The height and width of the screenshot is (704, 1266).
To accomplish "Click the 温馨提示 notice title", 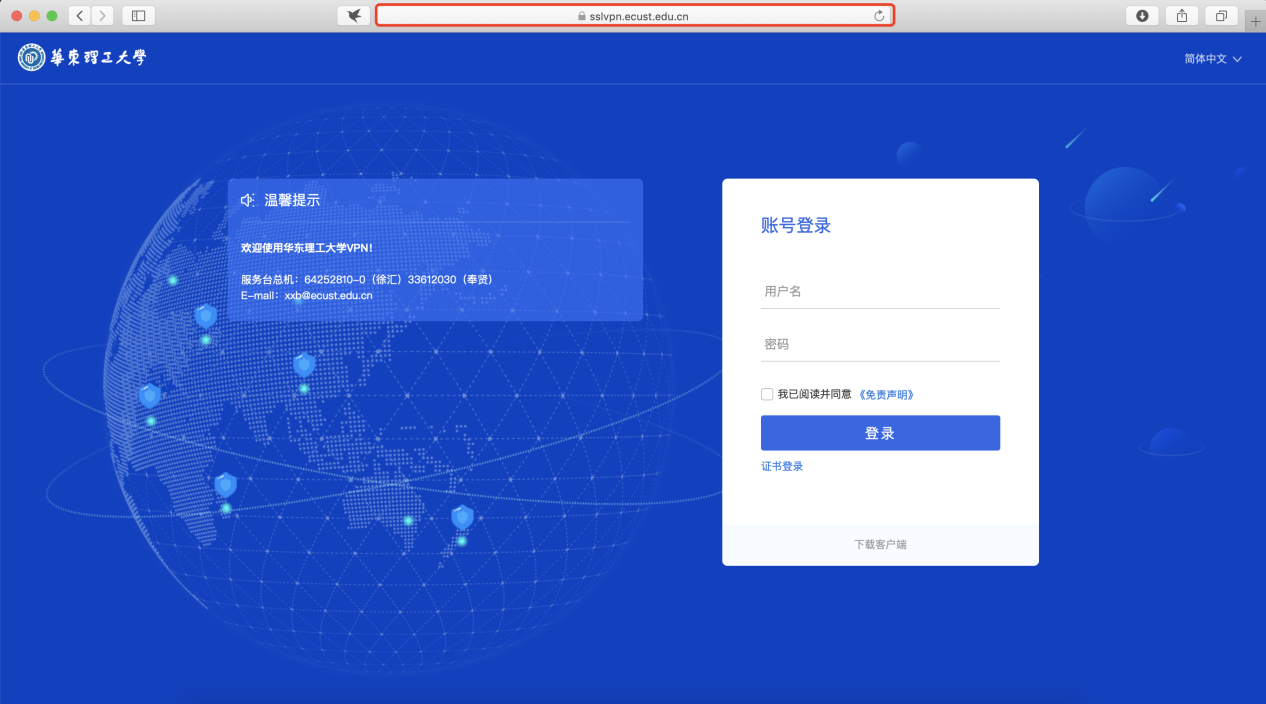I will point(292,200).
